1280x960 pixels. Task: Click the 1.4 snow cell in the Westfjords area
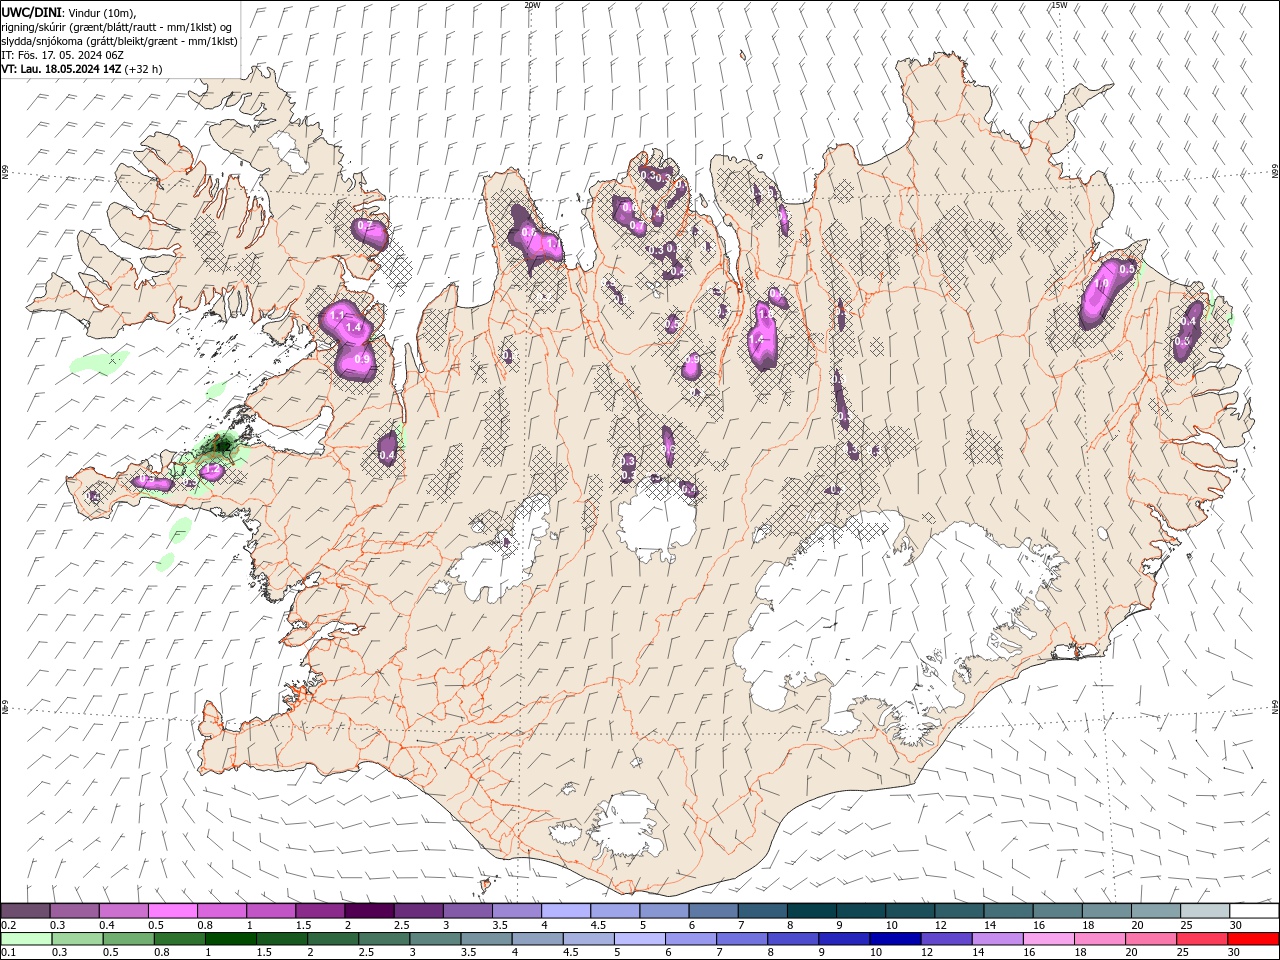pyautogui.click(x=352, y=327)
